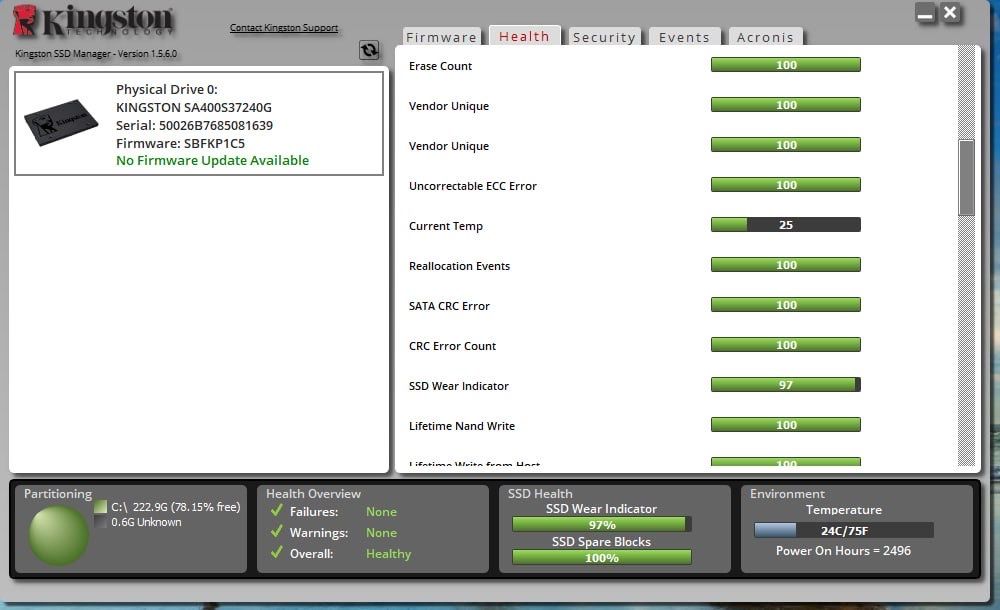Click the Erase Count bar
Screen dimensions: 1000x610
click(x=786, y=64)
